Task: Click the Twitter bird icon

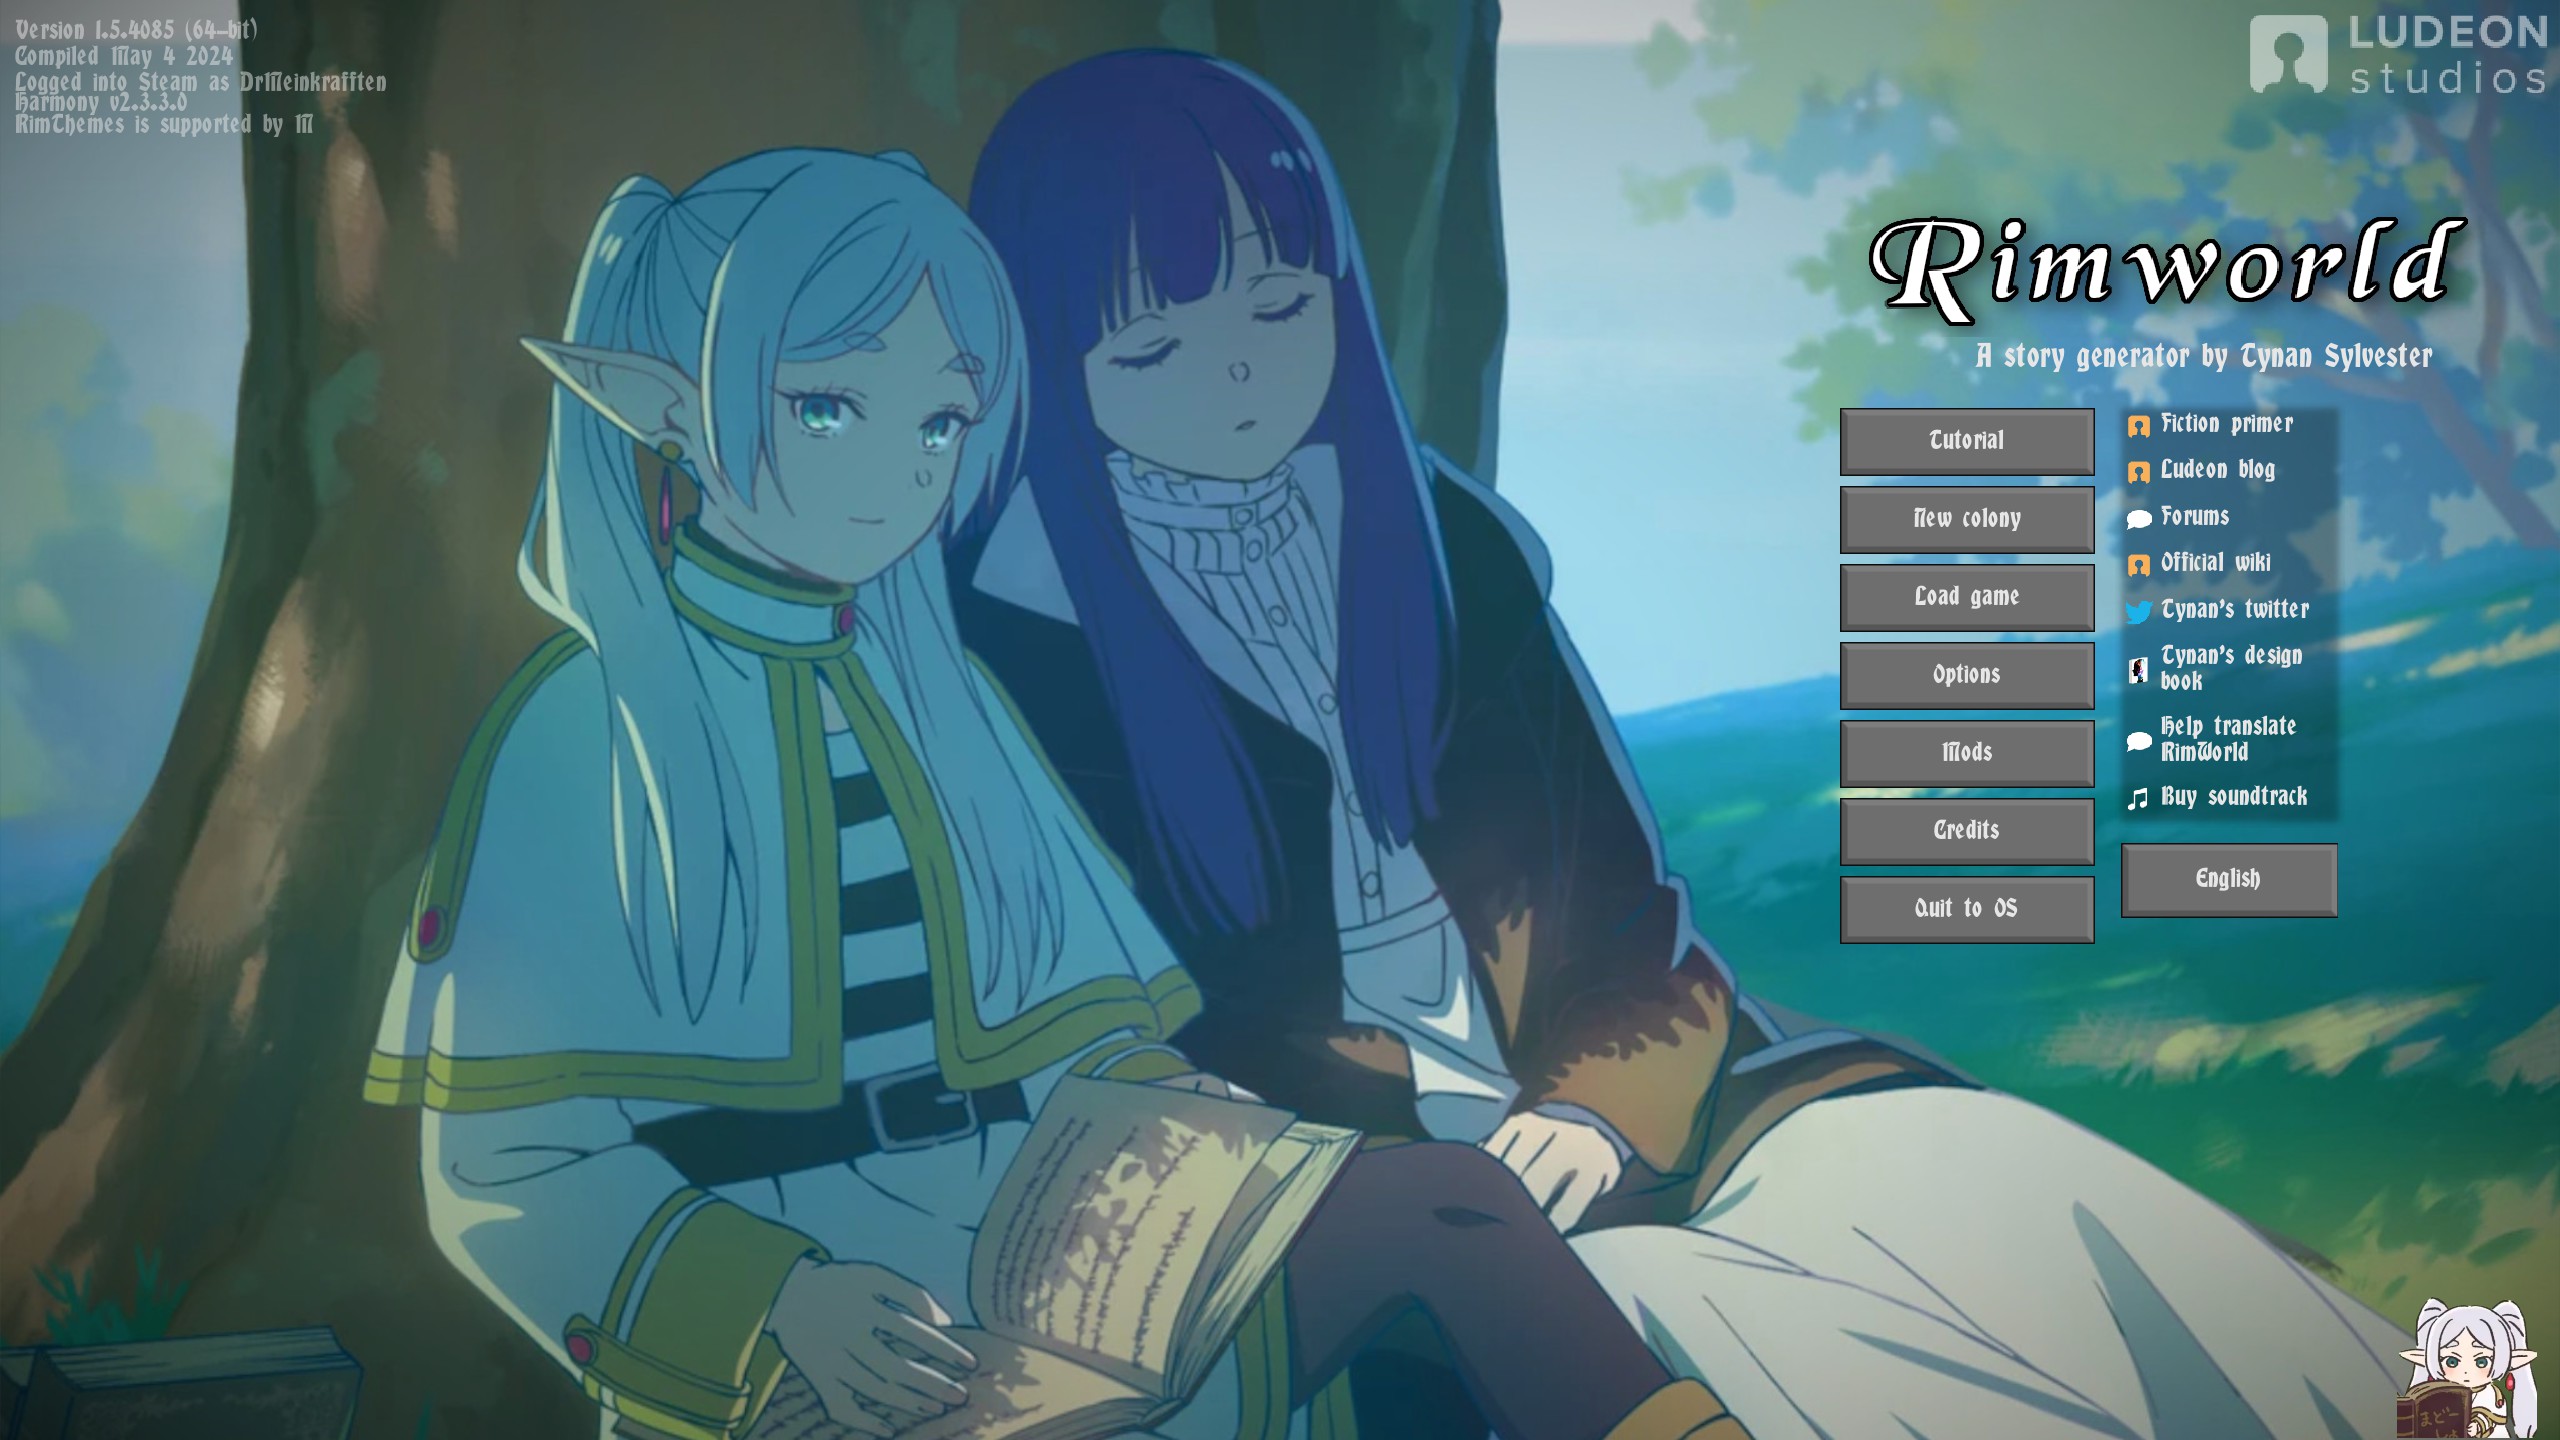Action: 2139,612
